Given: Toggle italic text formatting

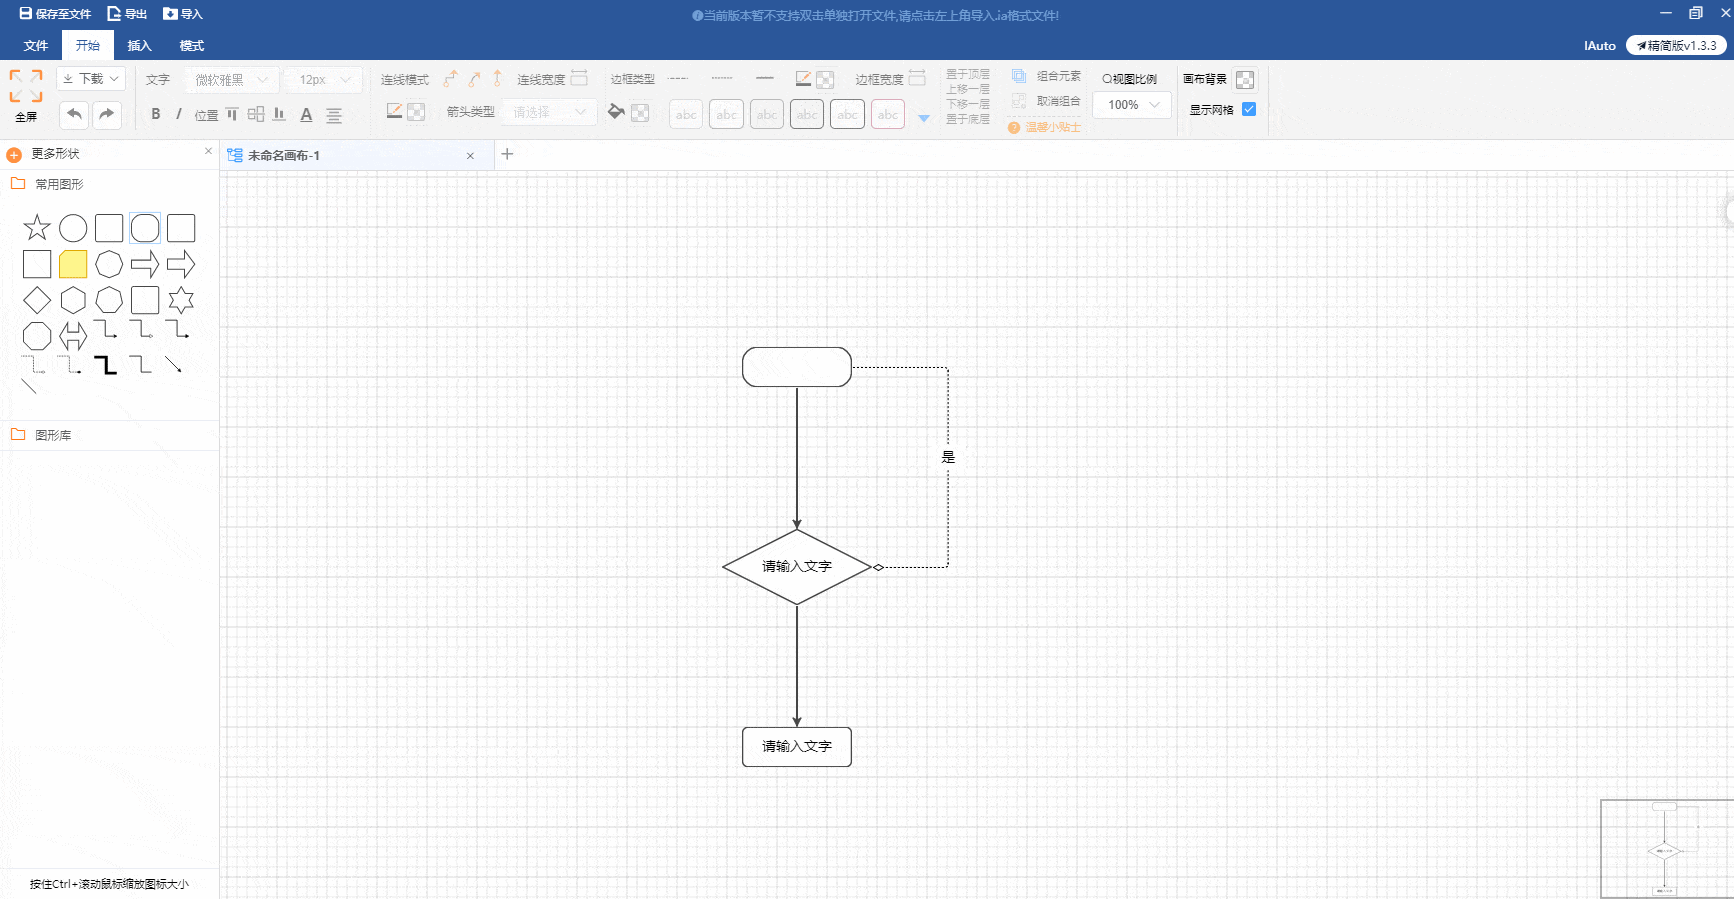Looking at the screenshot, I should (179, 114).
